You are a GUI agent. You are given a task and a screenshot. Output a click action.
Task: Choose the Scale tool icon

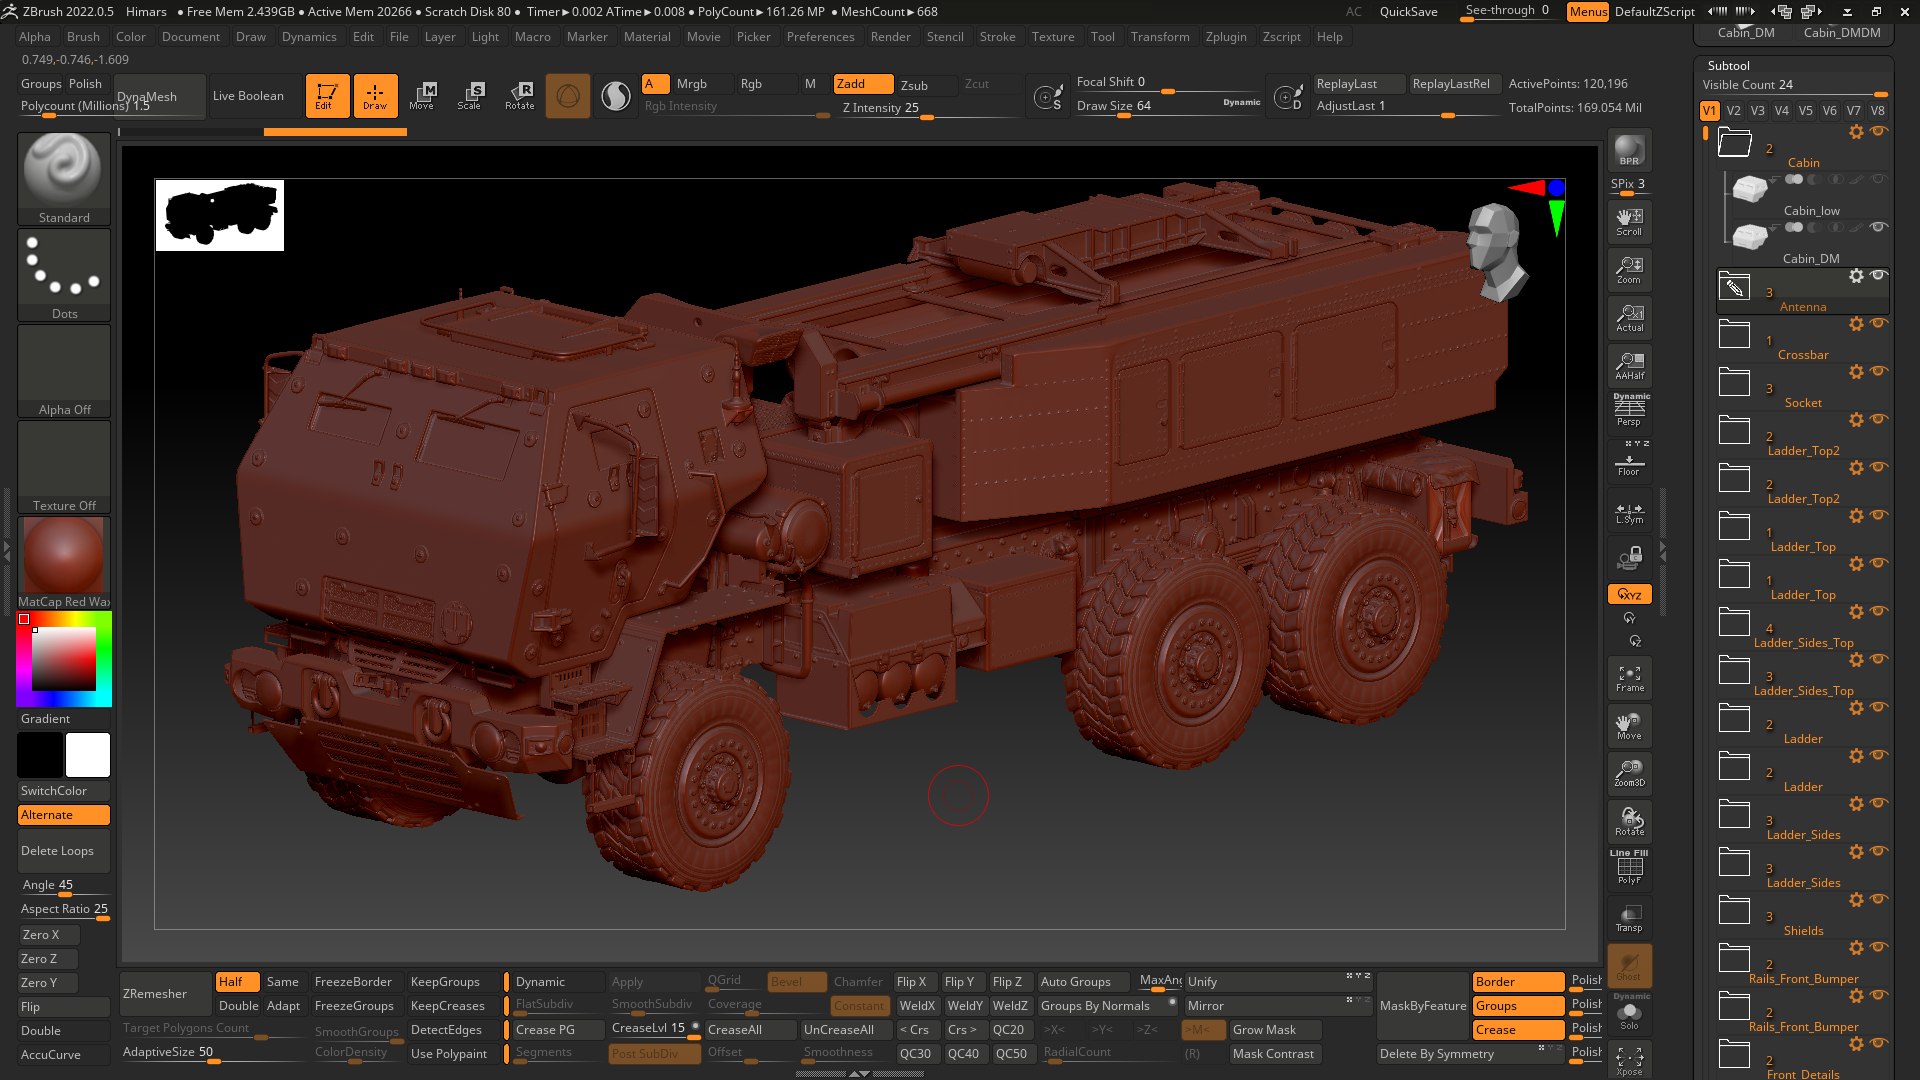[470, 96]
